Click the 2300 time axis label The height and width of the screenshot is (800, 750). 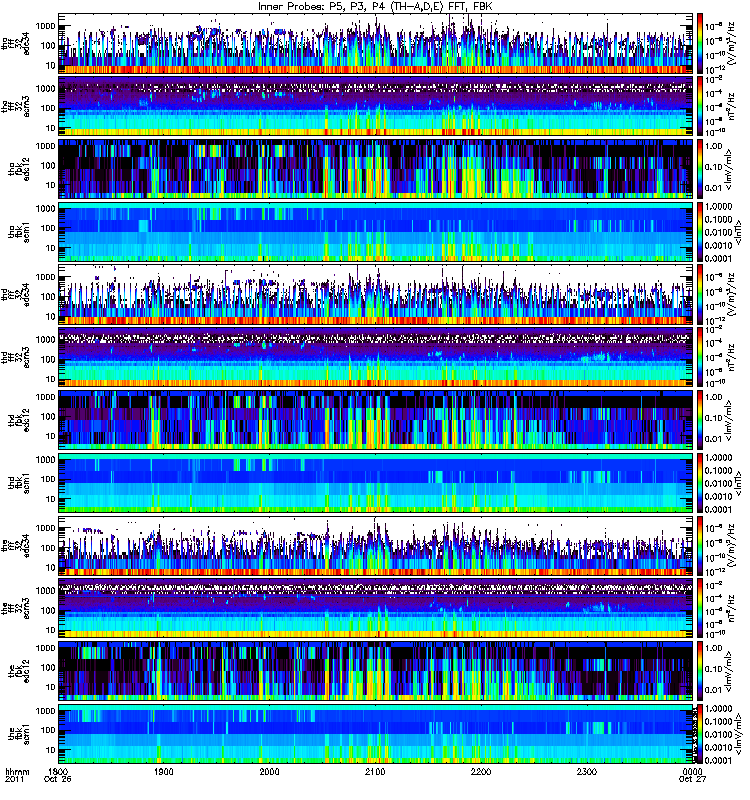click(587, 771)
